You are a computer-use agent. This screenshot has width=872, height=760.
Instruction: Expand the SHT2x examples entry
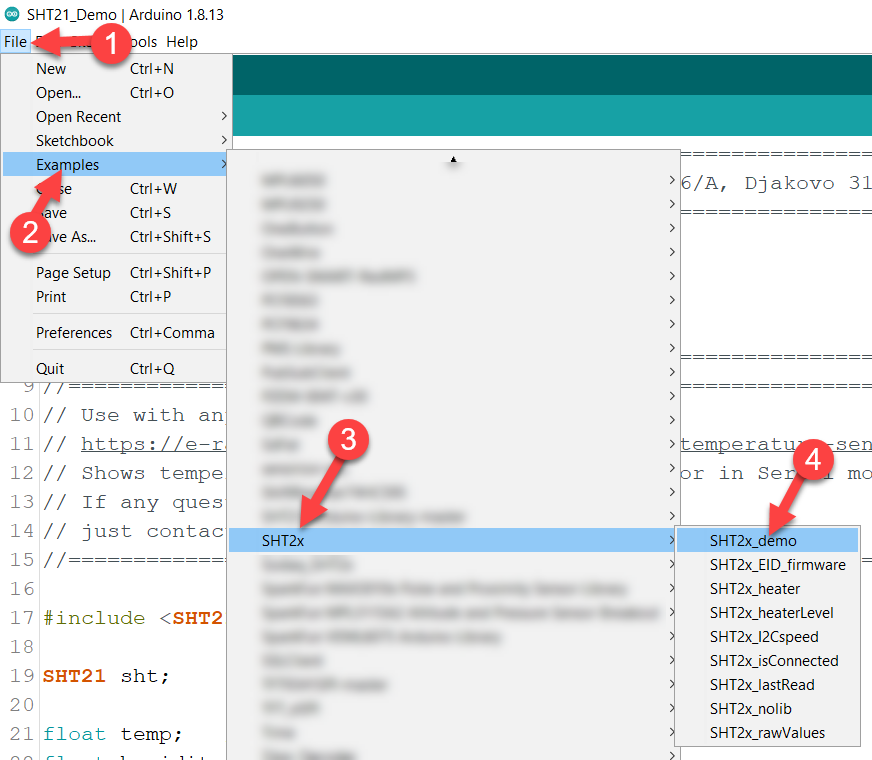(452, 540)
